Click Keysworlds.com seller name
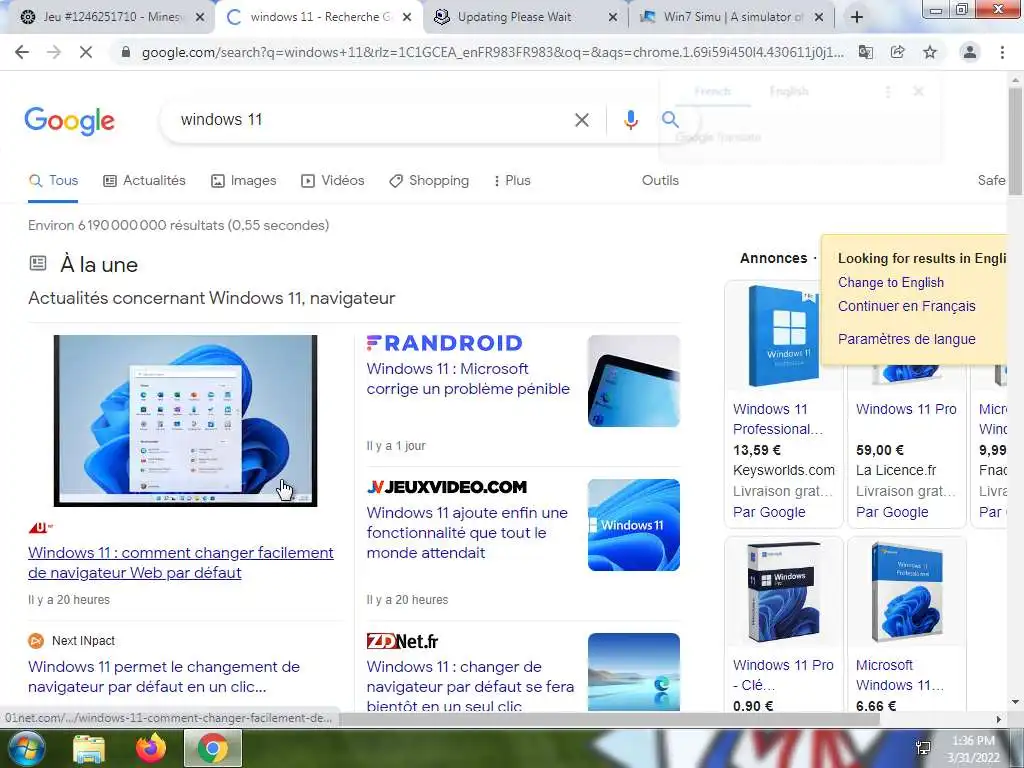This screenshot has height=768, width=1024. coord(784,470)
